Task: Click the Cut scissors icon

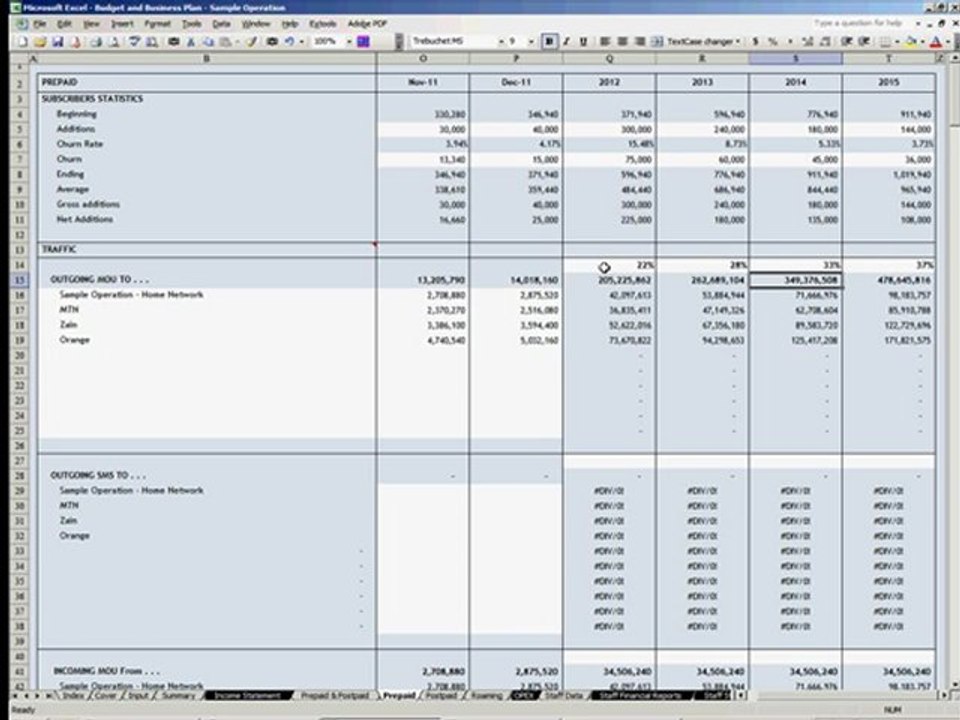Action: pos(191,42)
